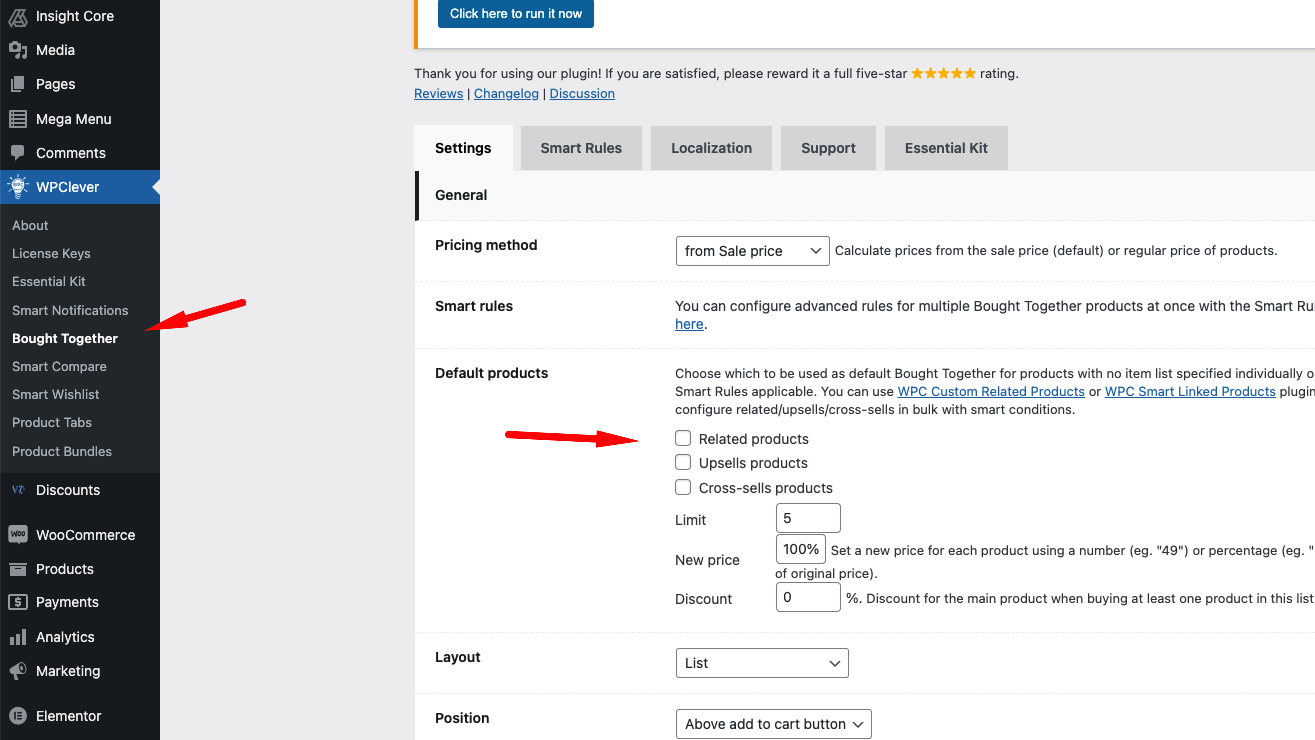Open the Changelog link
This screenshot has height=740, width=1315.
[x=506, y=93]
